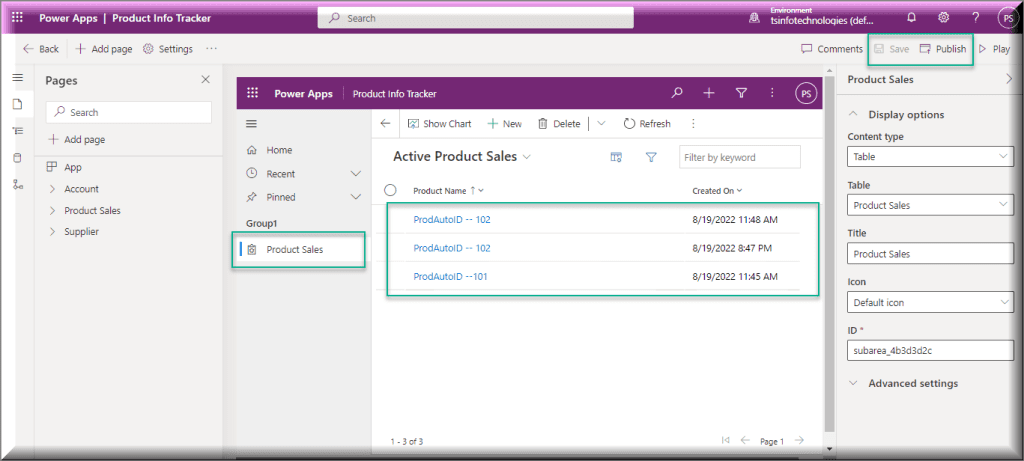Open the Icon dropdown showing Default icon
This screenshot has width=1024, height=461.
930,302
